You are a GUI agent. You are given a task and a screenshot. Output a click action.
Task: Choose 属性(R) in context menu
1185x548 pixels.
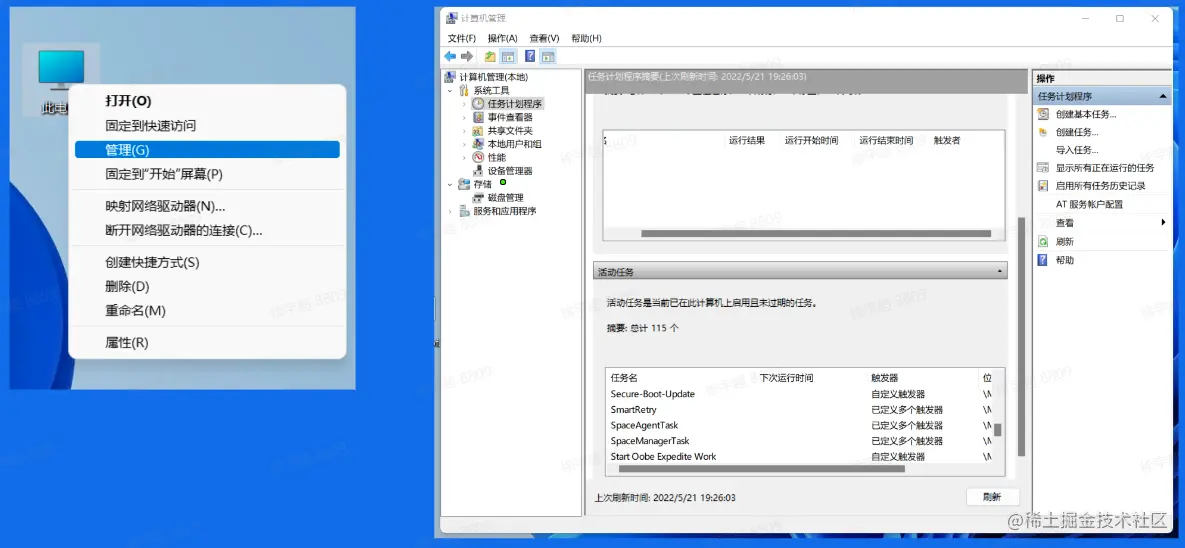click(207, 342)
